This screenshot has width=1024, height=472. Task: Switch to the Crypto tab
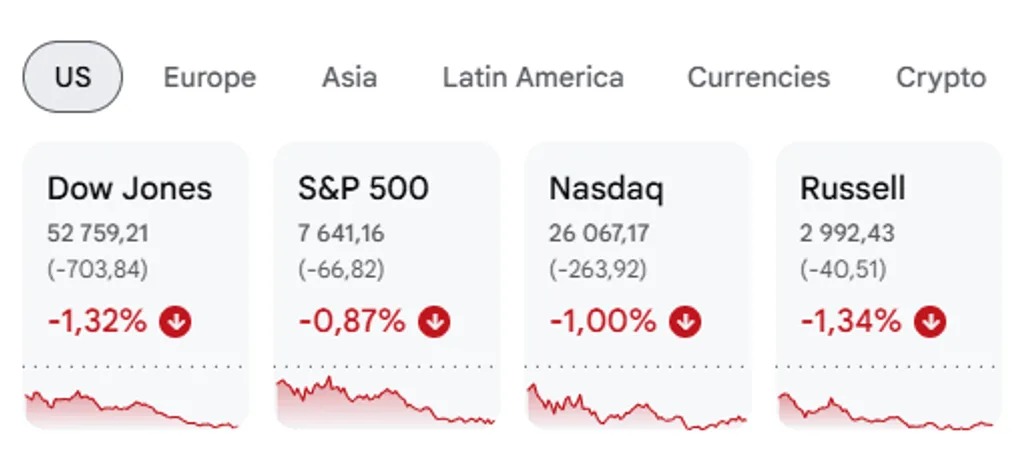click(x=941, y=78)
